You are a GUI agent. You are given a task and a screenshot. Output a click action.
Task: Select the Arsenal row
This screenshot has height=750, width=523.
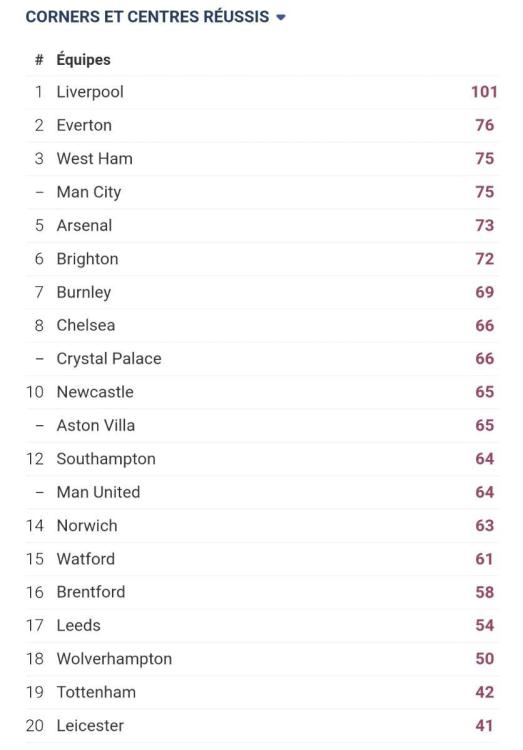(262, 225)
